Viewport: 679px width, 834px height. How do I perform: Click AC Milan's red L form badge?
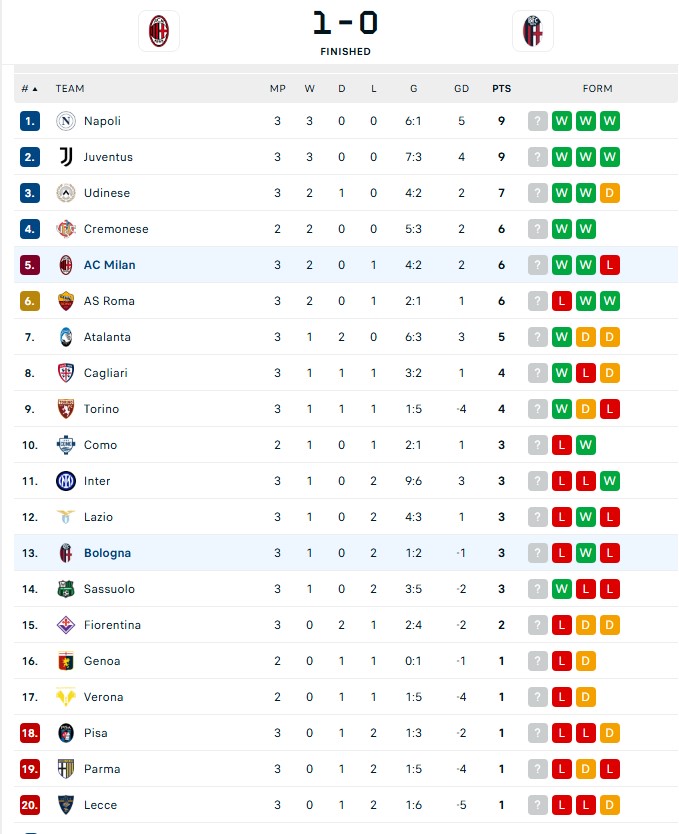[610, 265]
